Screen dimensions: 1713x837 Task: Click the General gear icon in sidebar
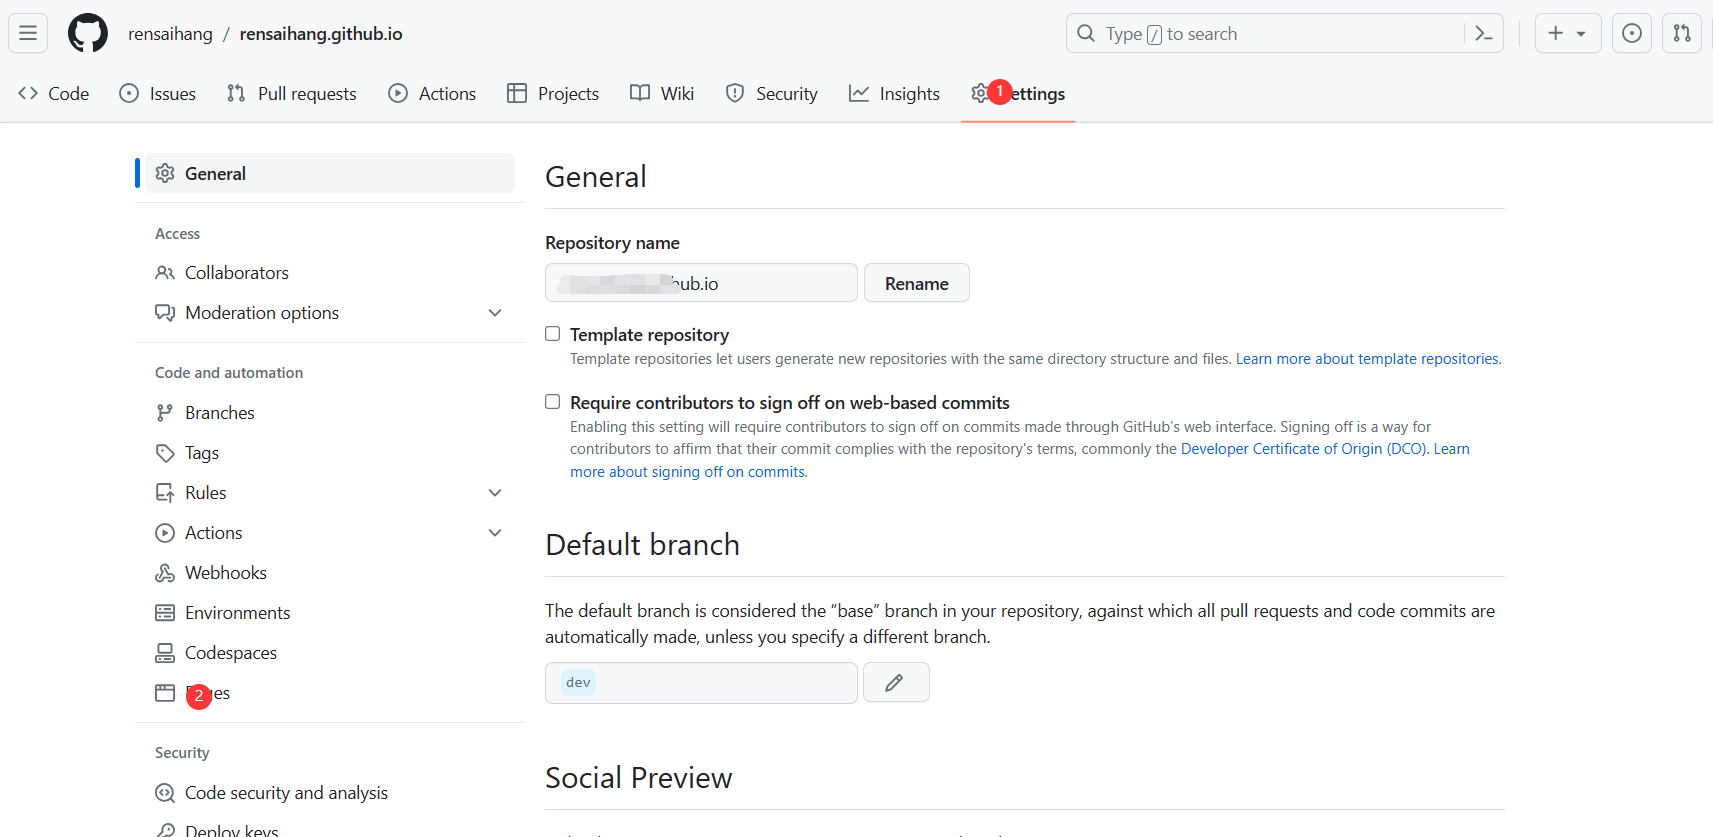pos(165,173)
